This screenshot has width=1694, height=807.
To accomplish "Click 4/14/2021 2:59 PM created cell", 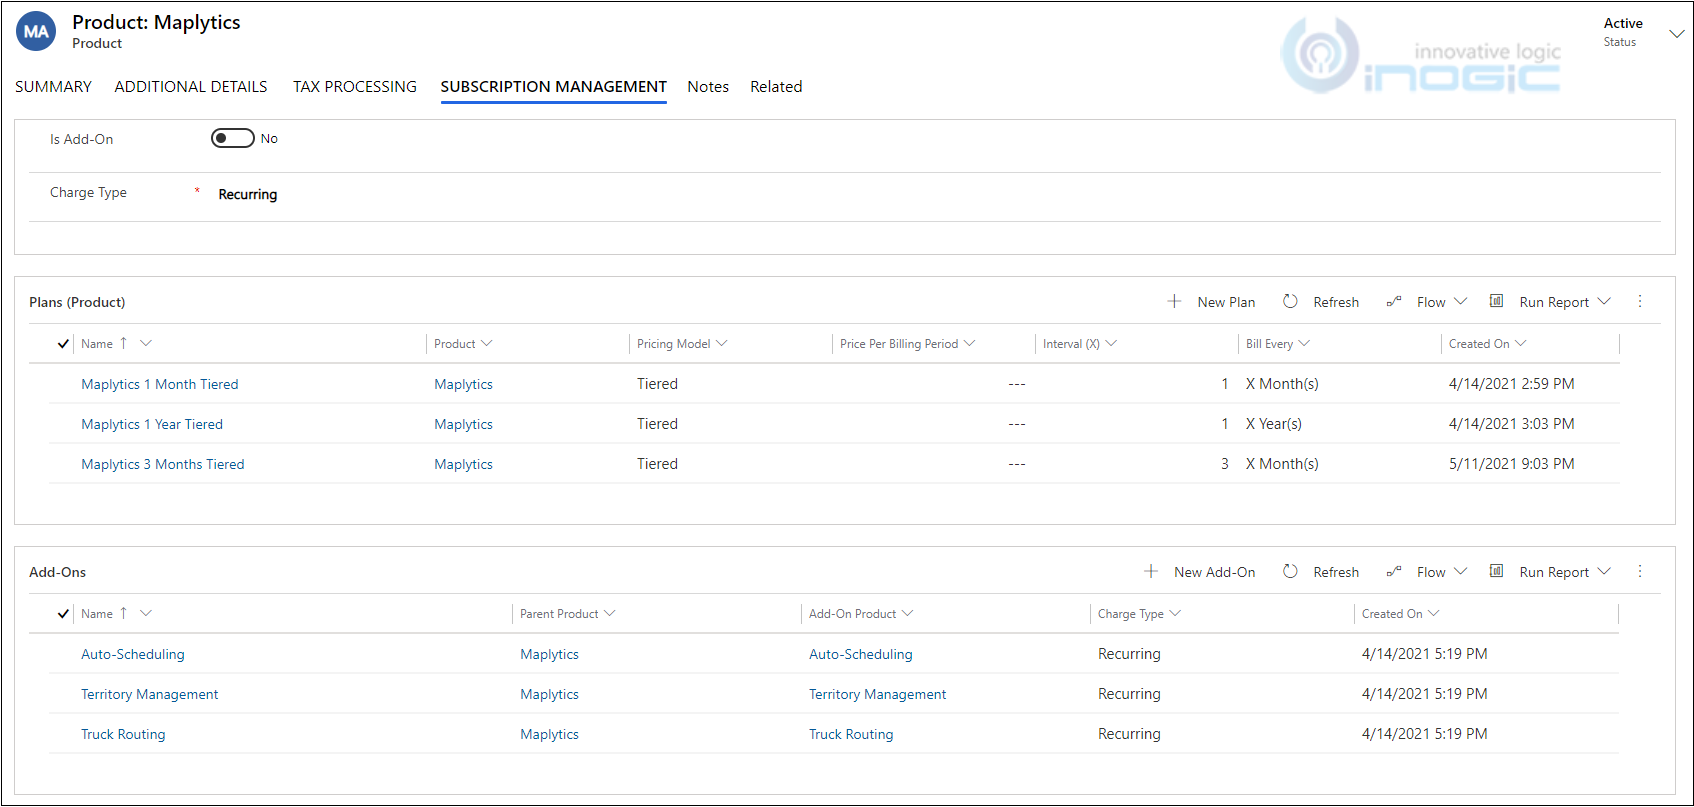I will click(x=1511, y=384).
